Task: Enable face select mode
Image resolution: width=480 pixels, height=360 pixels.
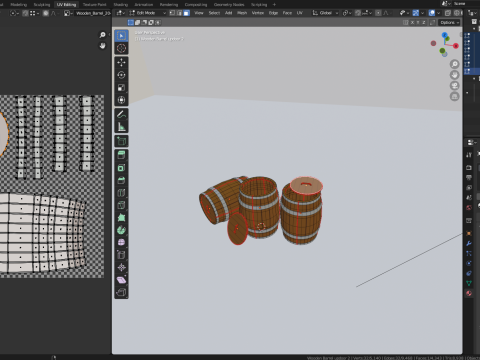Action: click(186, 13)
